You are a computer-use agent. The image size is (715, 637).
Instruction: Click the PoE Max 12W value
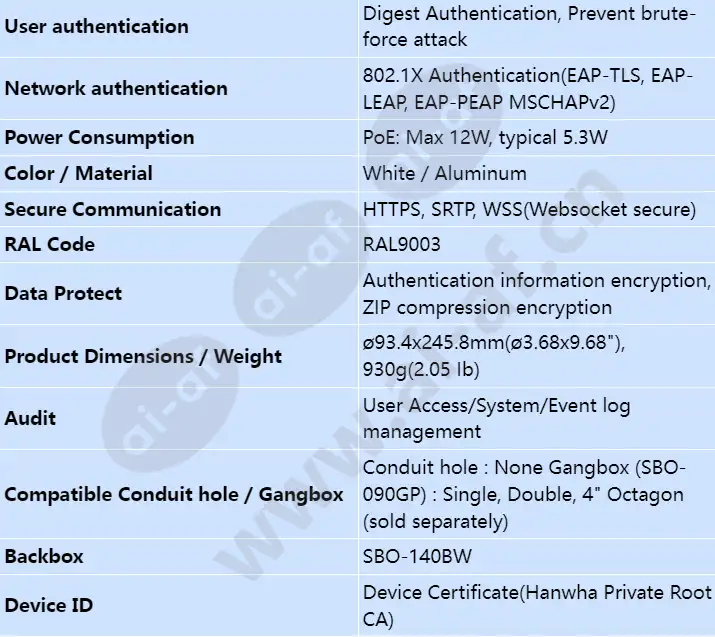click(485, 137)
